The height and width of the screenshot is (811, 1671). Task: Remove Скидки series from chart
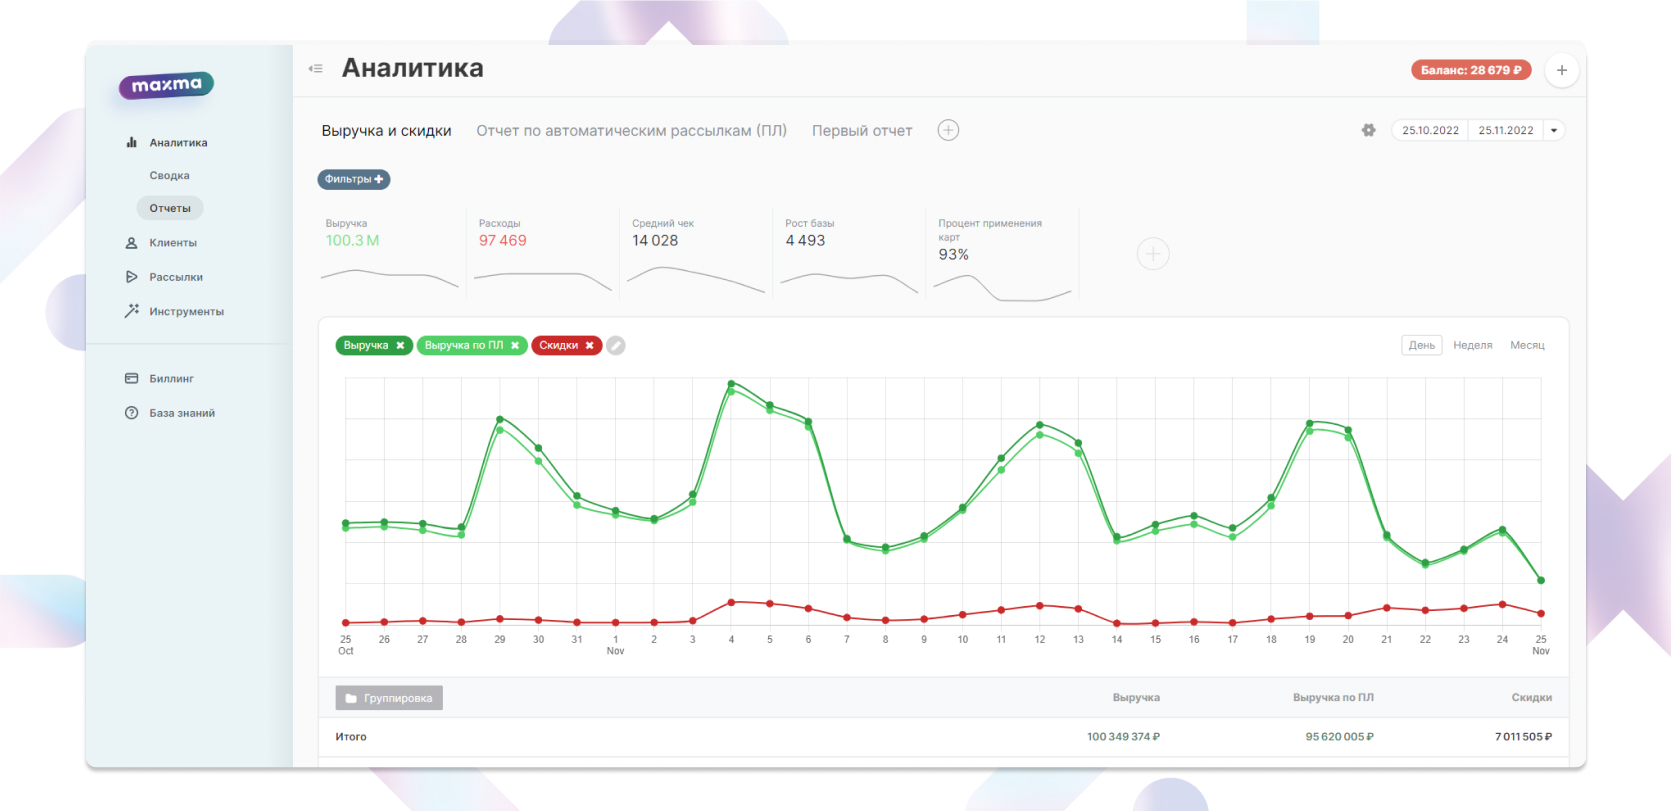point(590,345)
